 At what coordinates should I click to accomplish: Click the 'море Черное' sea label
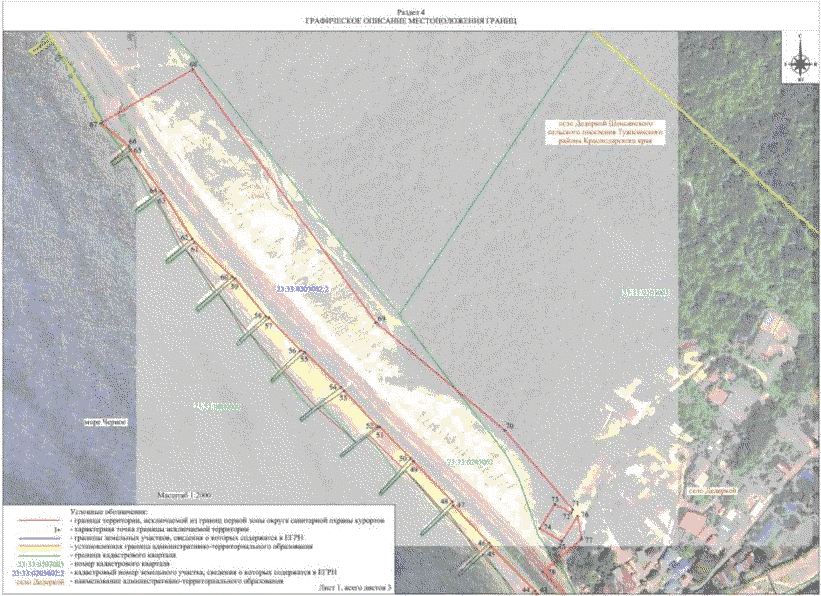(x=108, y=423)
